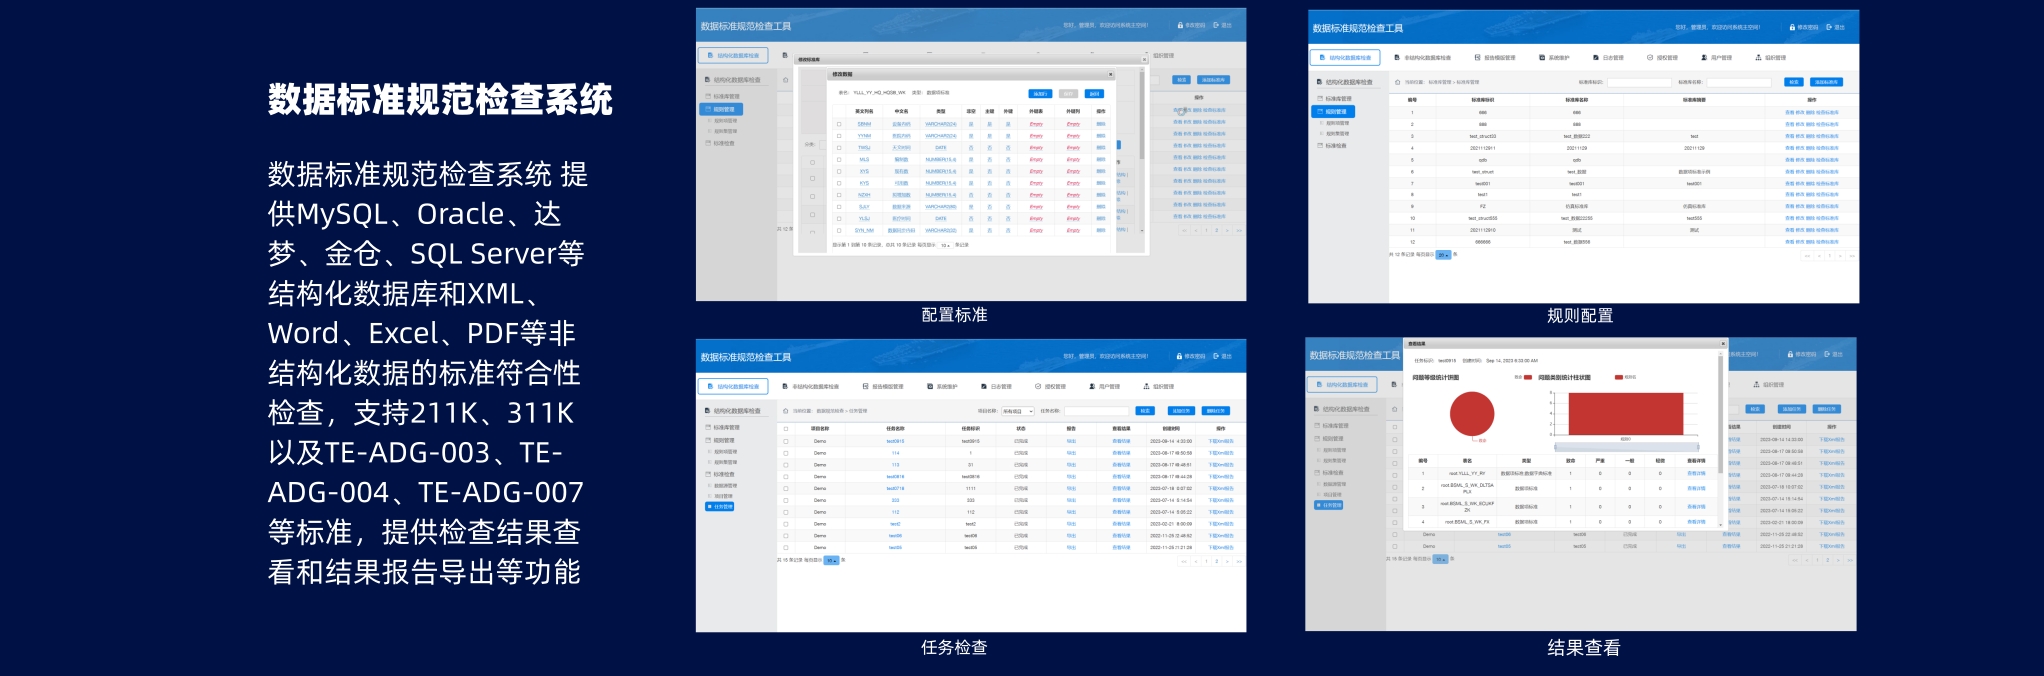Click 修改密码 lock icon in 规则配置 panel
The image size is (2044, 676).
pos(1791,27)
